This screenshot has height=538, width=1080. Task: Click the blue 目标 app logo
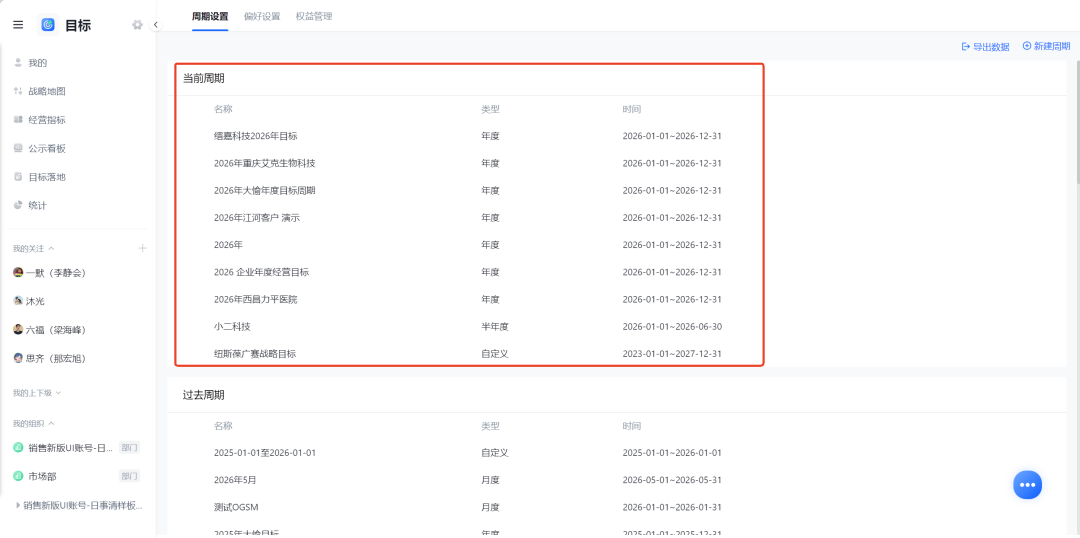(48, 25)
